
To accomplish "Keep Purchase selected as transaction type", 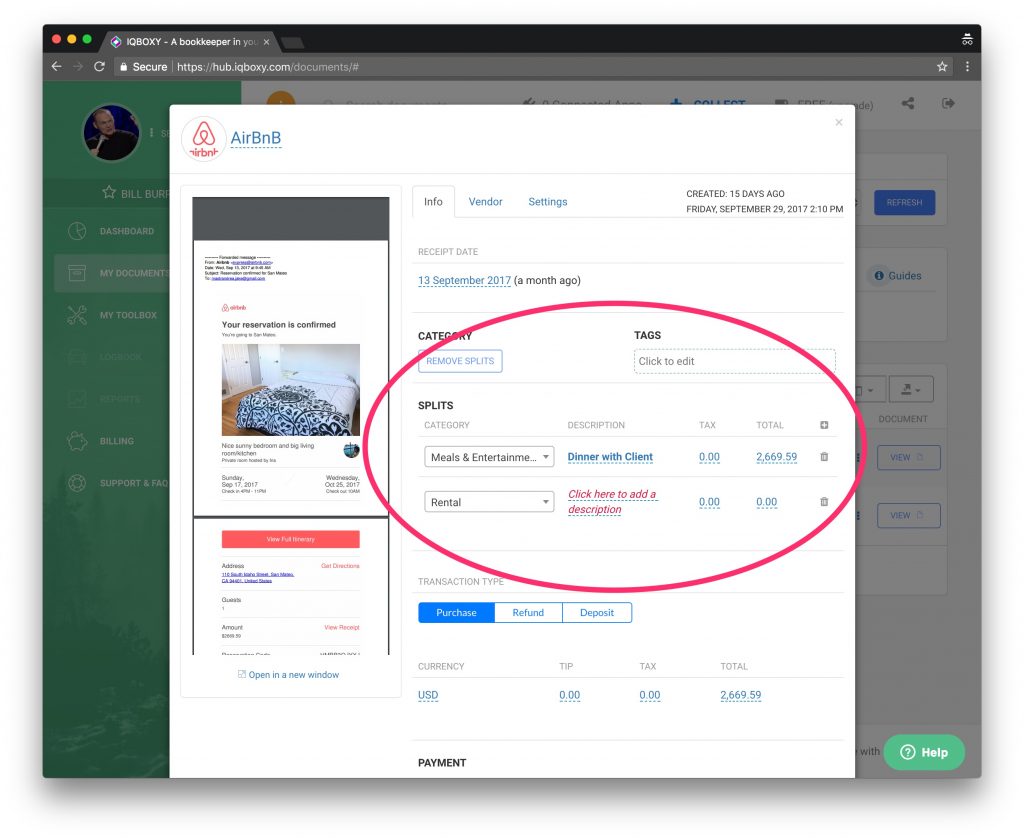I will [456, 612].
